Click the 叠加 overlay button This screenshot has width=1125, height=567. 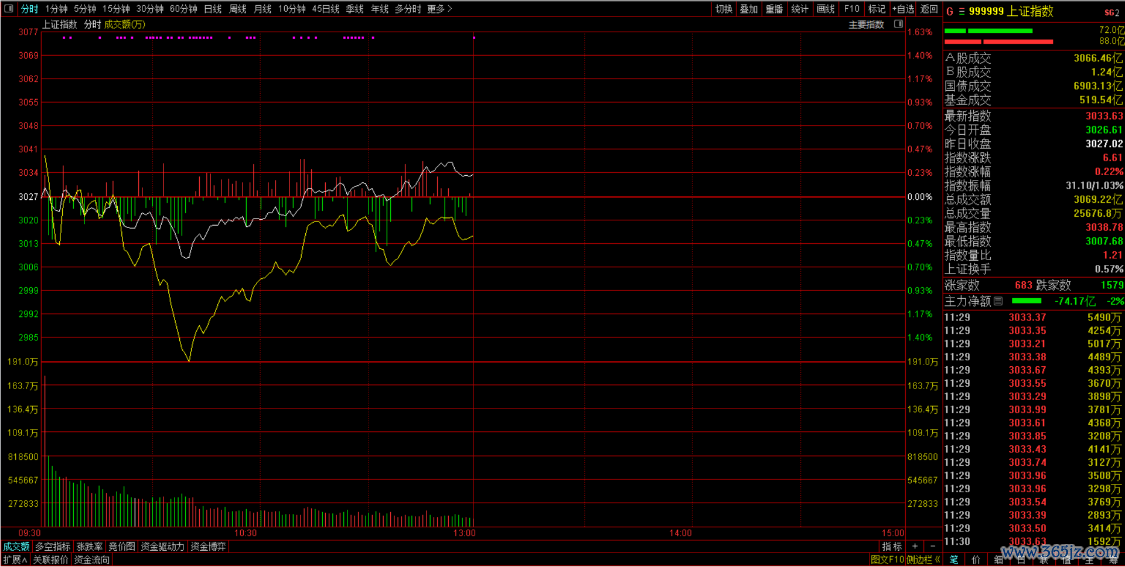[748, 9]
